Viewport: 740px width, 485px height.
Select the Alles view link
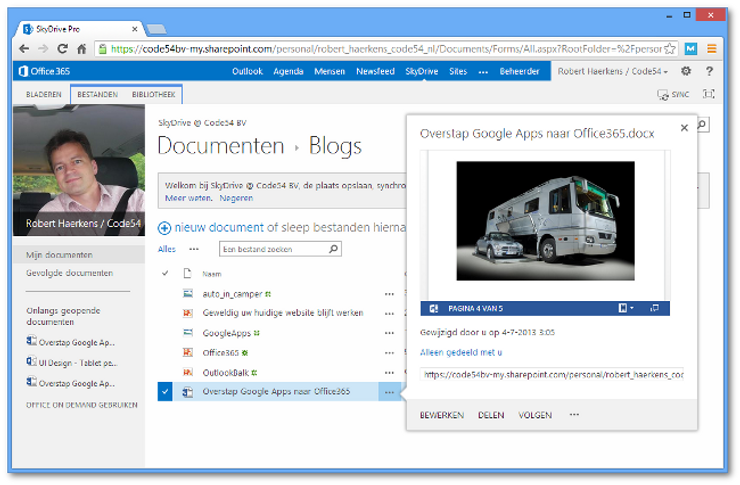(x=167, y=249)
